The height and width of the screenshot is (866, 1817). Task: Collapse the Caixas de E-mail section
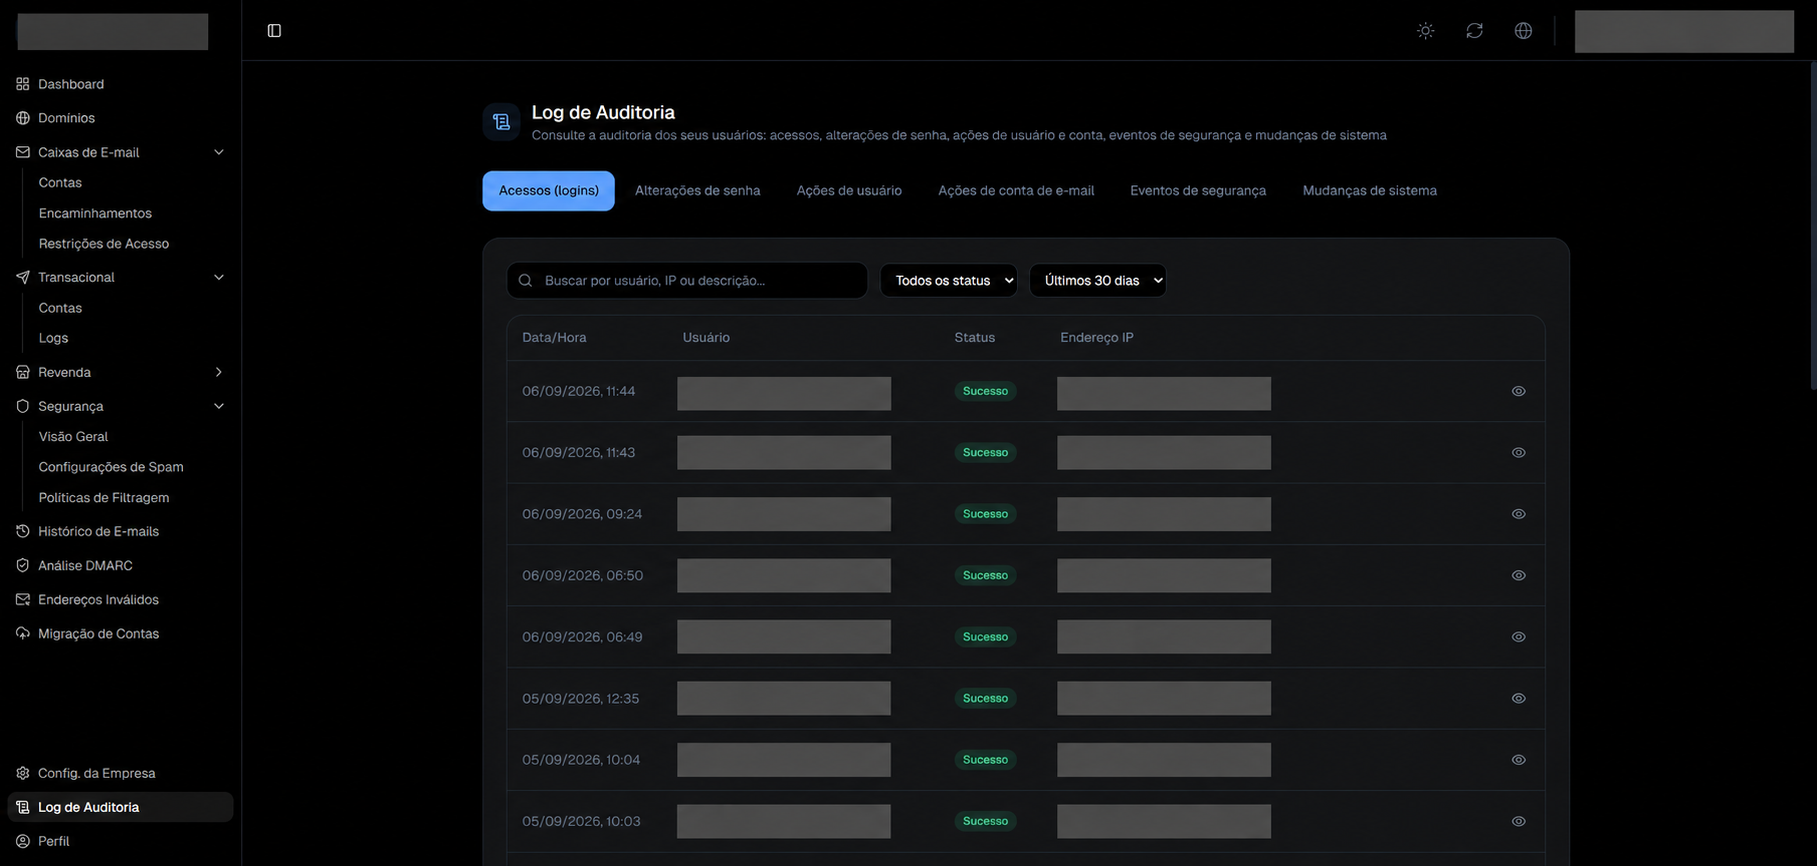(218, 152)
